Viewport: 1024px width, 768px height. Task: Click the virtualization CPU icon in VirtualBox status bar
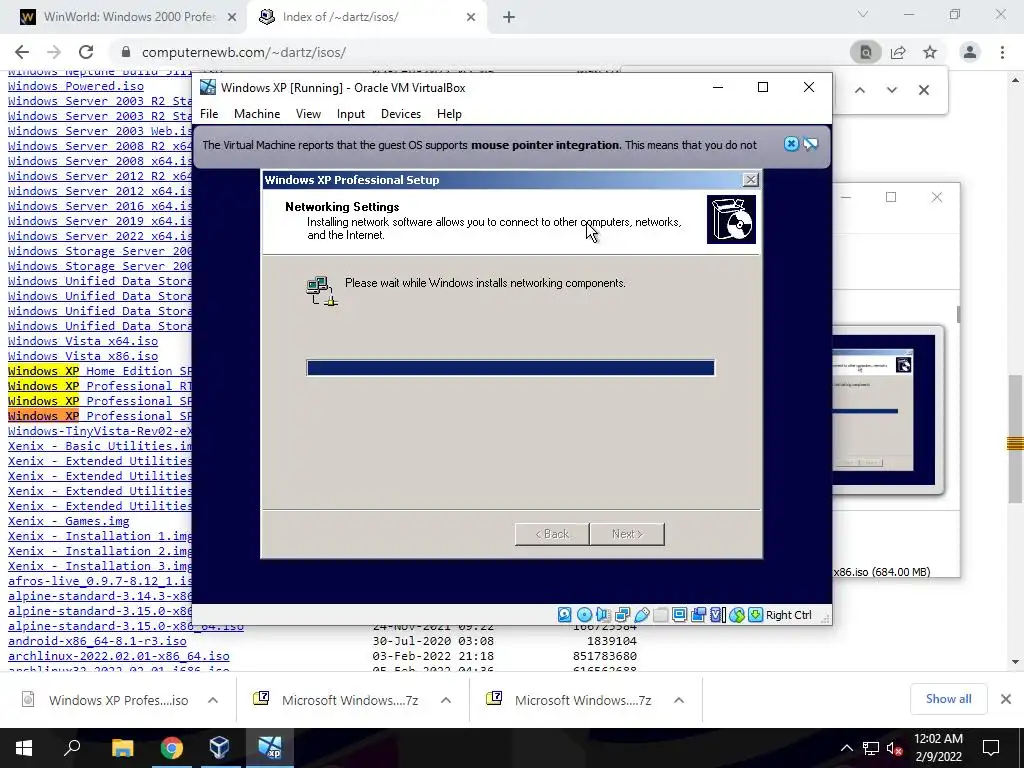click(718, 615)
